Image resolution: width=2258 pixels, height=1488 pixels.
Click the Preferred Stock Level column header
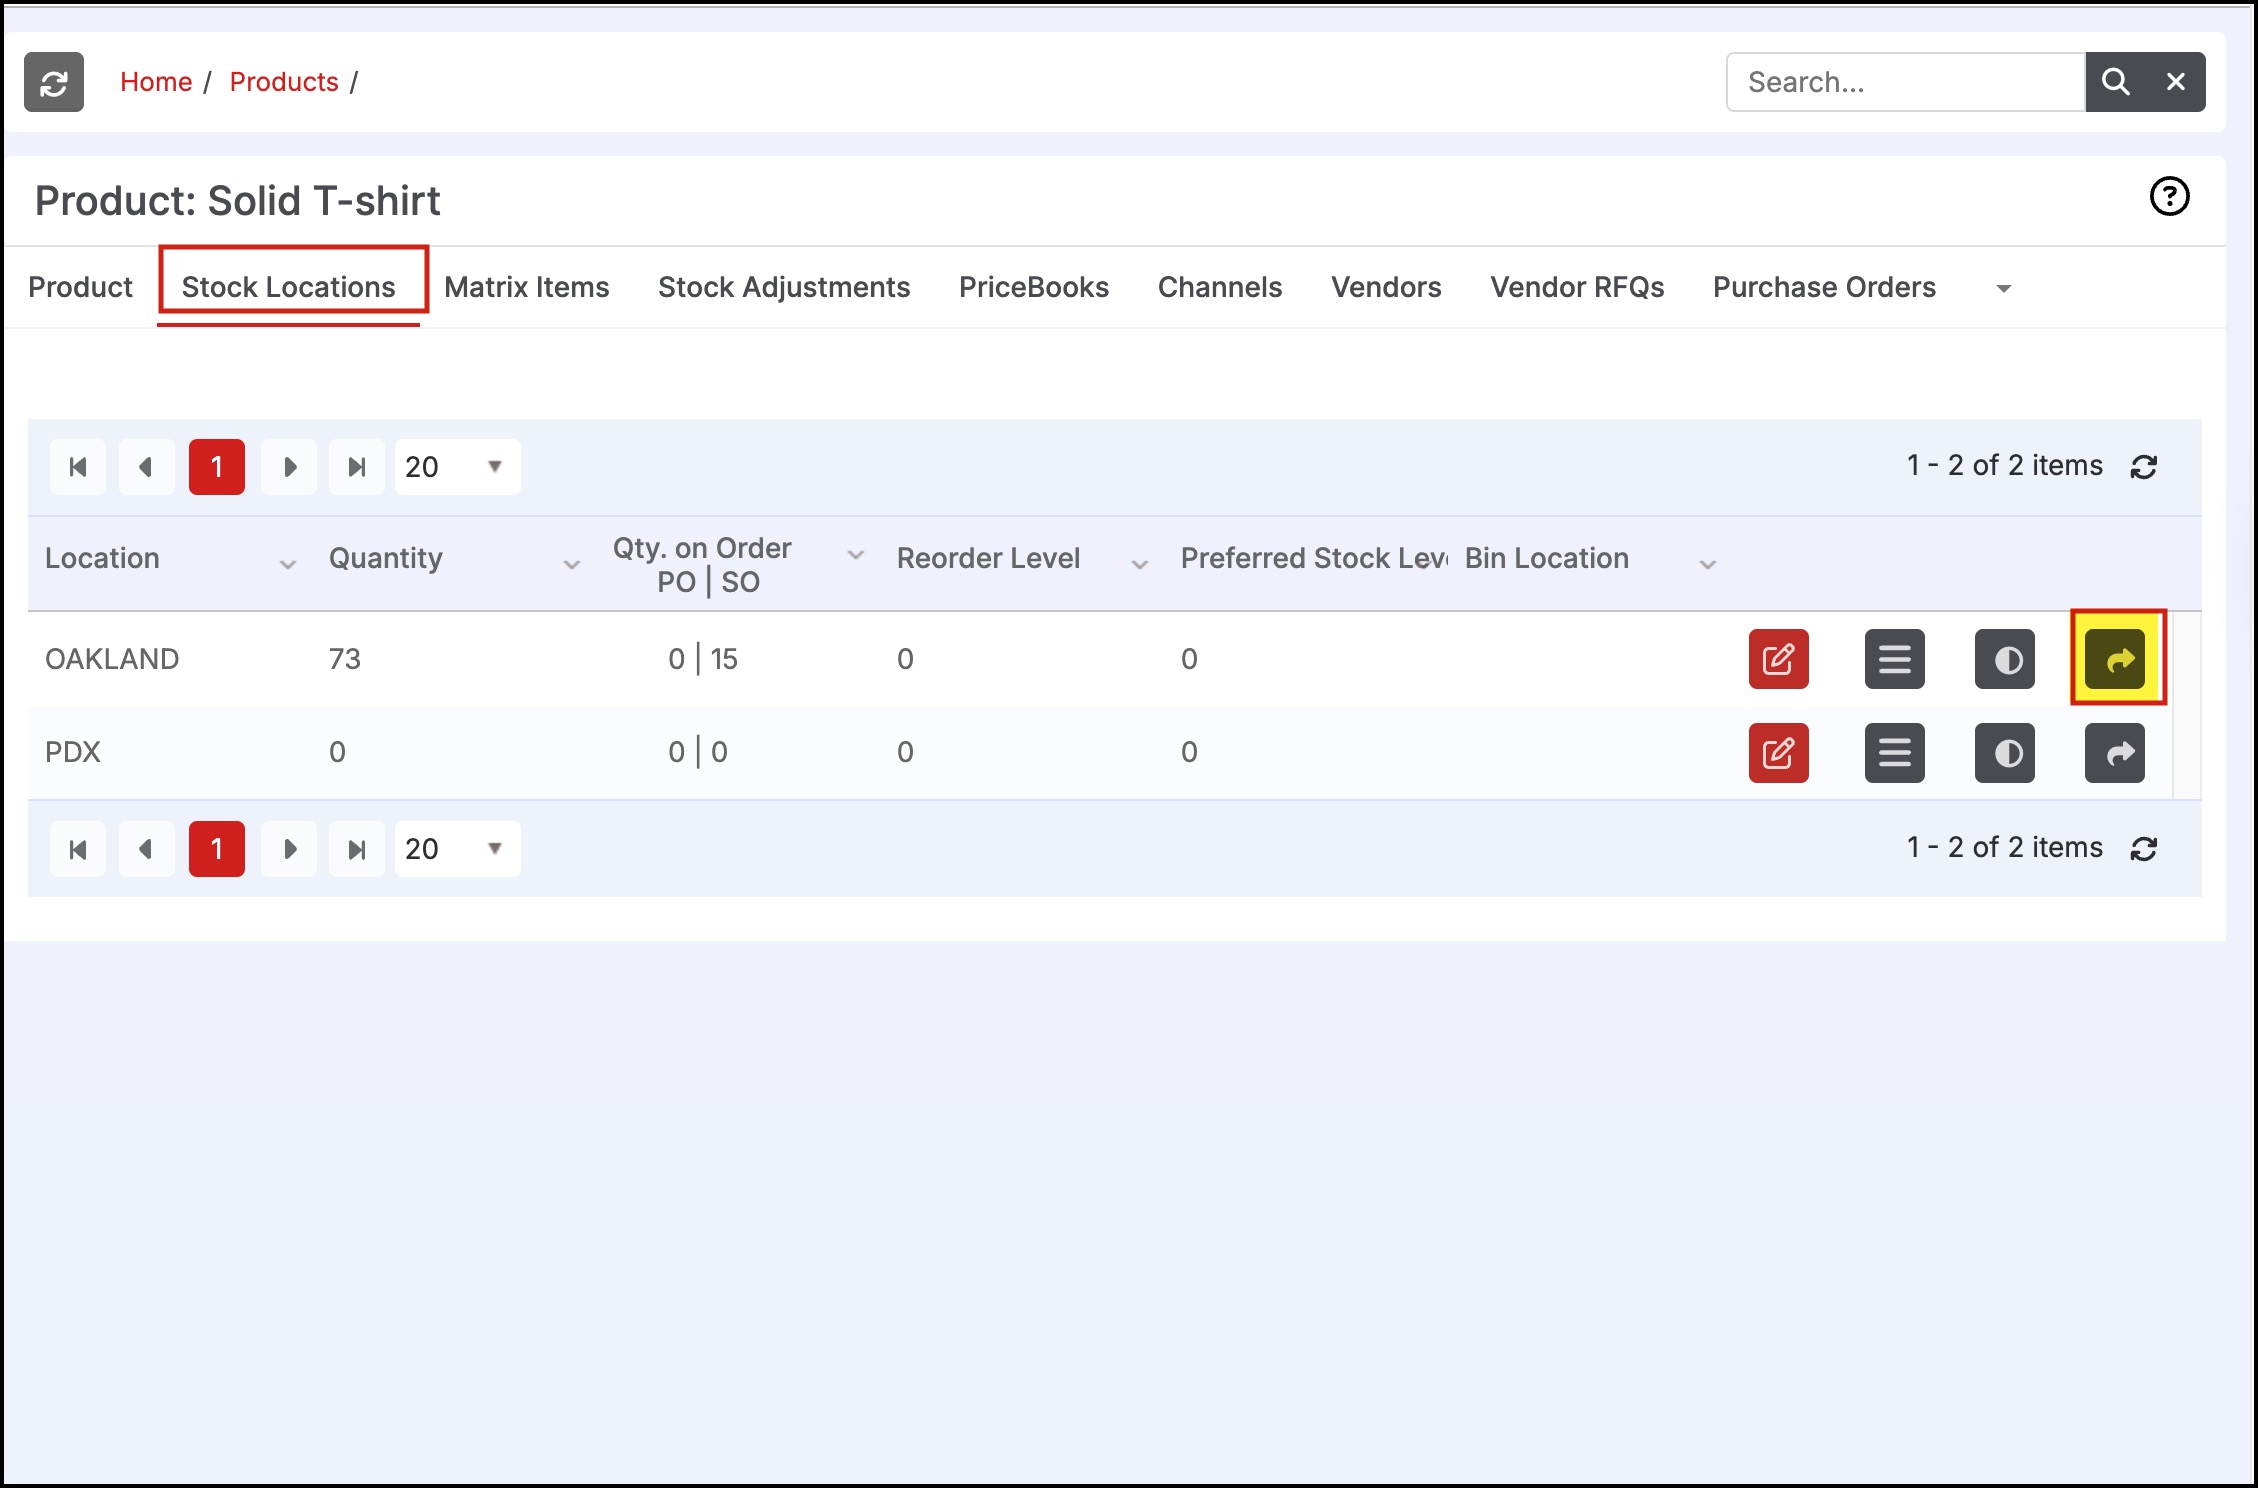tap(1314, 558)
